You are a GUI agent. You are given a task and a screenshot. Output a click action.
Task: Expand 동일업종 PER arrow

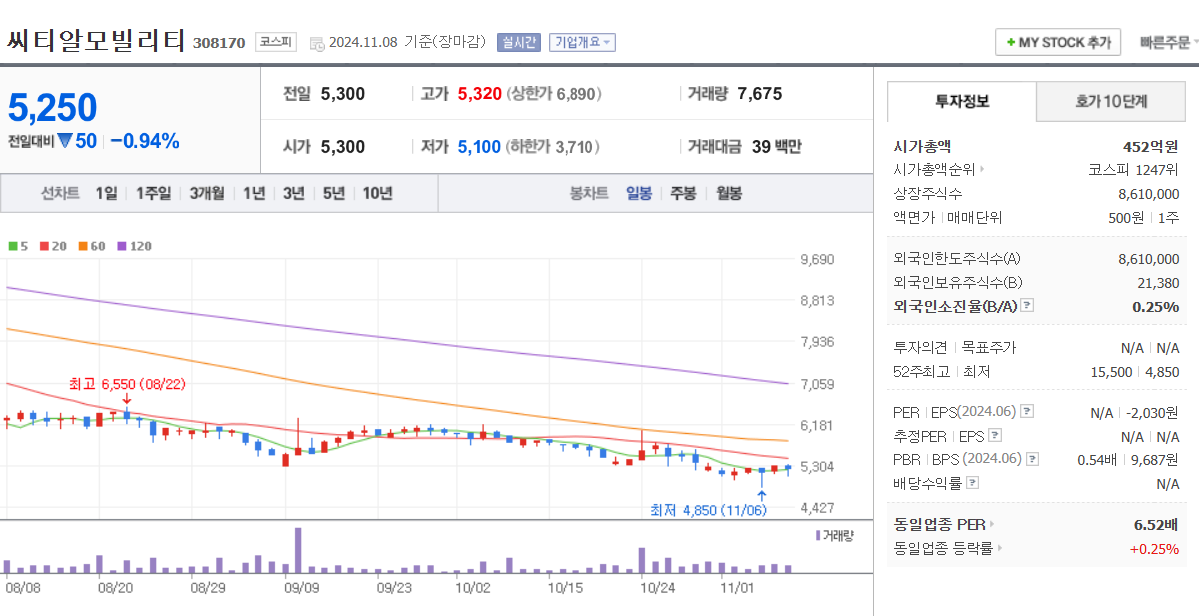point(993,524)
